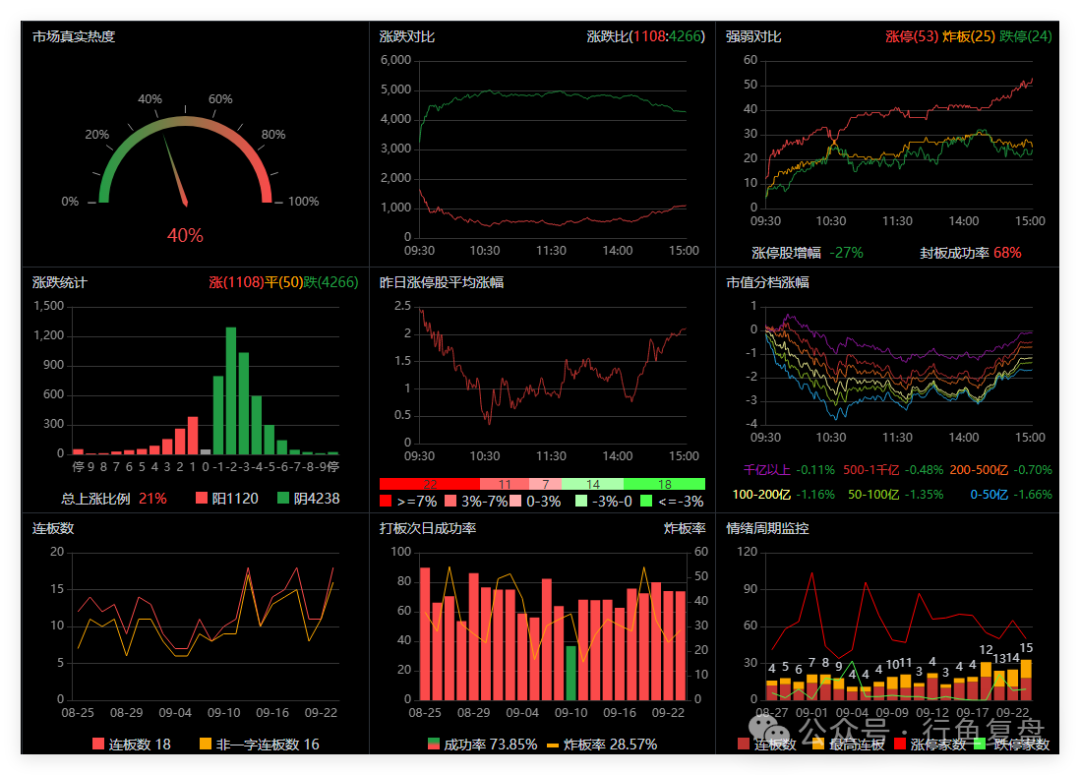Click the 千亿以上 -0.11% entry

789,470
